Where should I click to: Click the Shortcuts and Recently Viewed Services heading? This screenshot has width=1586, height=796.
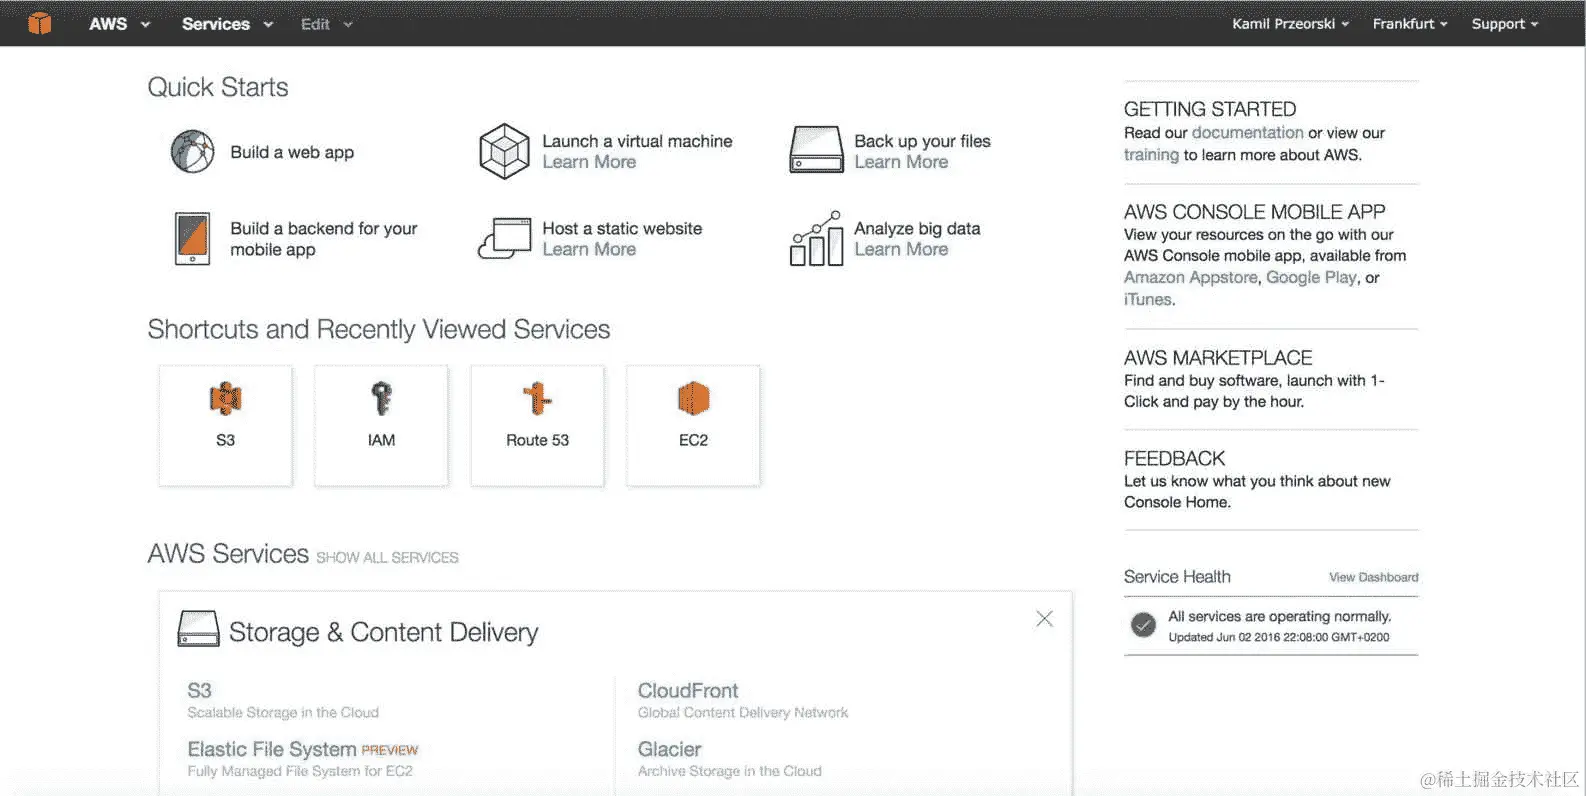click(378, 329)
